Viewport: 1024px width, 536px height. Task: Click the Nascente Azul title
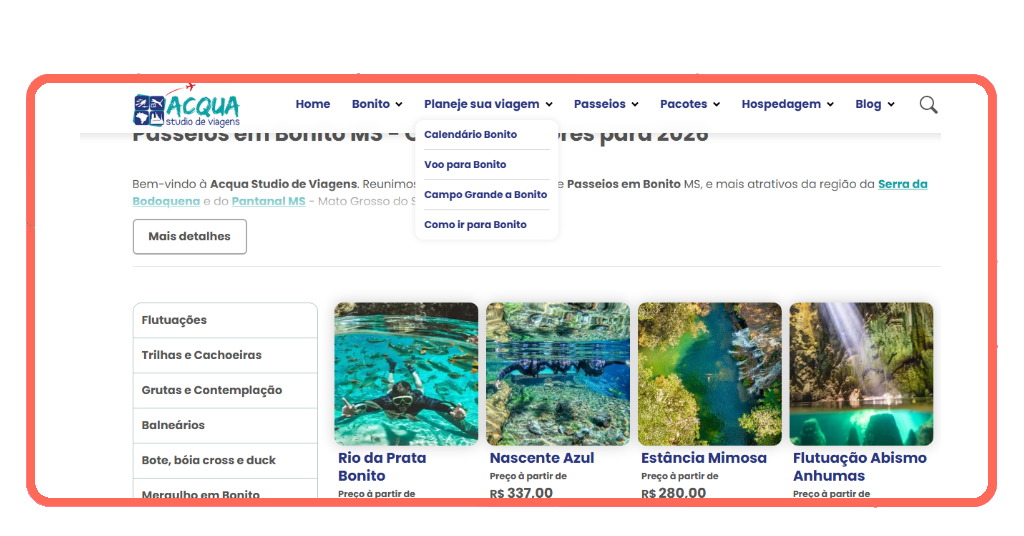(x=542, y=458)
